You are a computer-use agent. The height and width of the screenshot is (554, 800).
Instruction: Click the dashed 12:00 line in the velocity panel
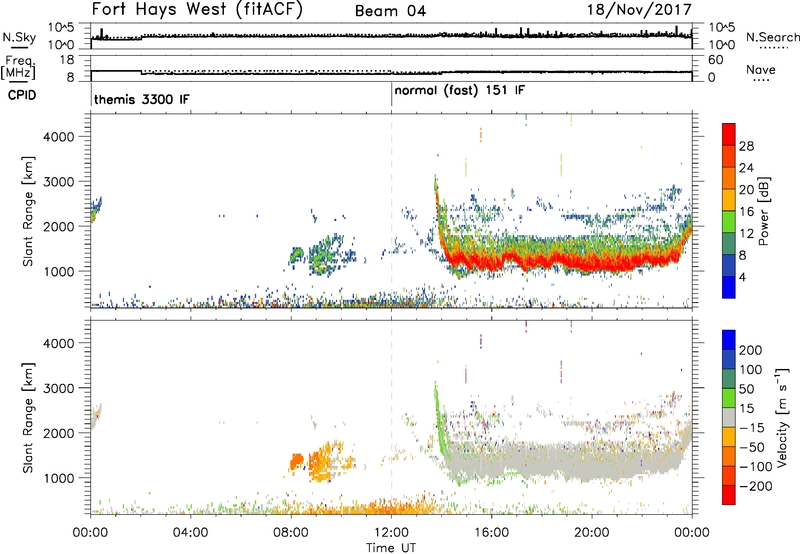point(391,417)
